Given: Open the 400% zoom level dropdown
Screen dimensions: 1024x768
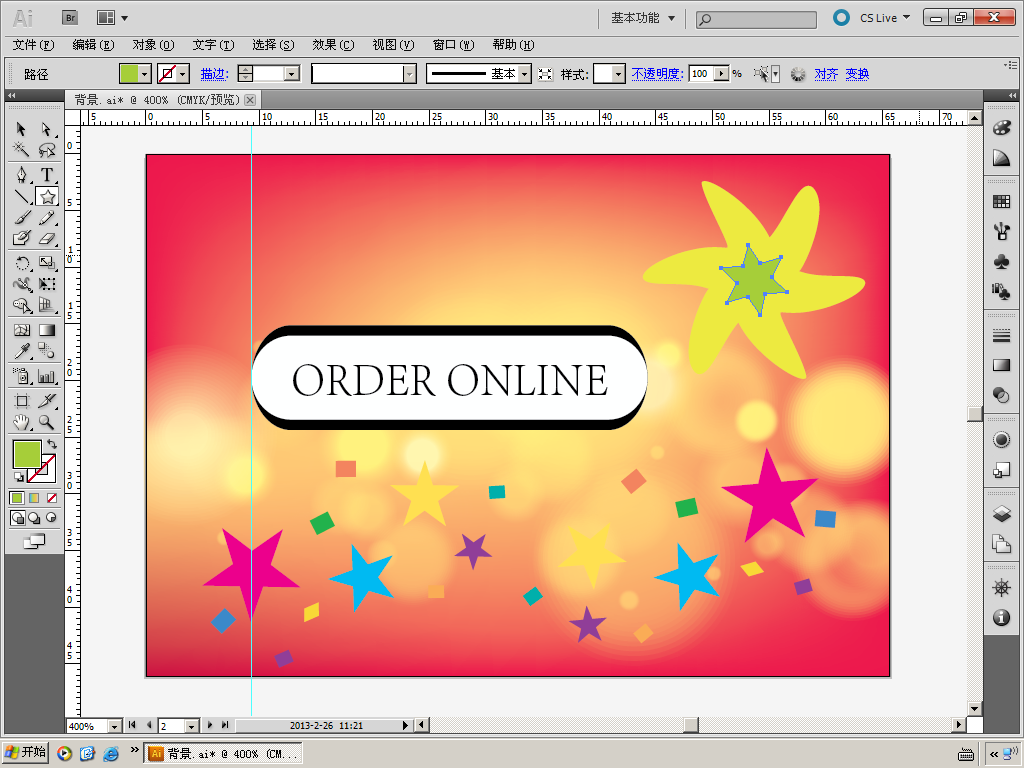Looking at the screenshot, I should point(115,726).
